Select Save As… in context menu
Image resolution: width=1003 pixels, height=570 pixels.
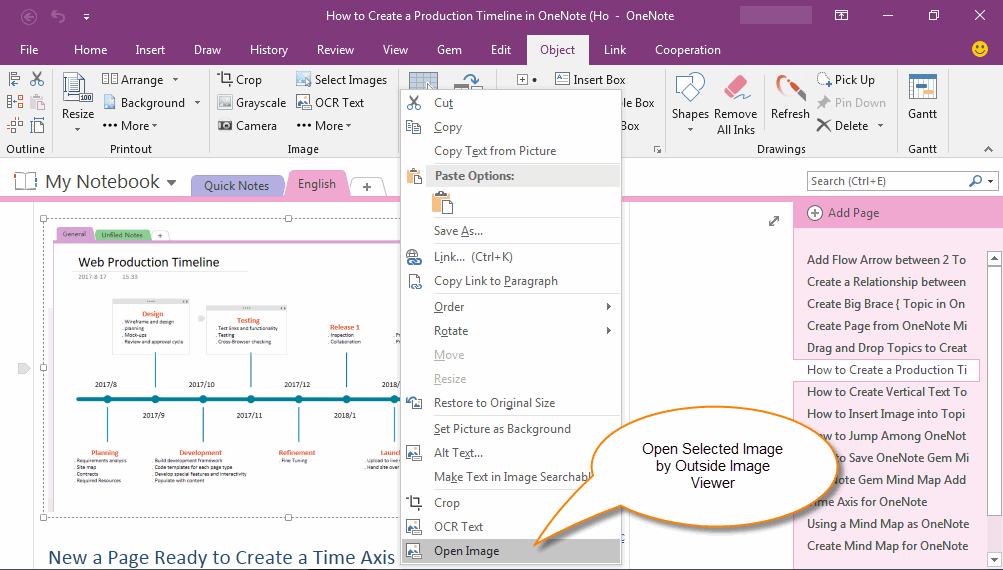510,231
